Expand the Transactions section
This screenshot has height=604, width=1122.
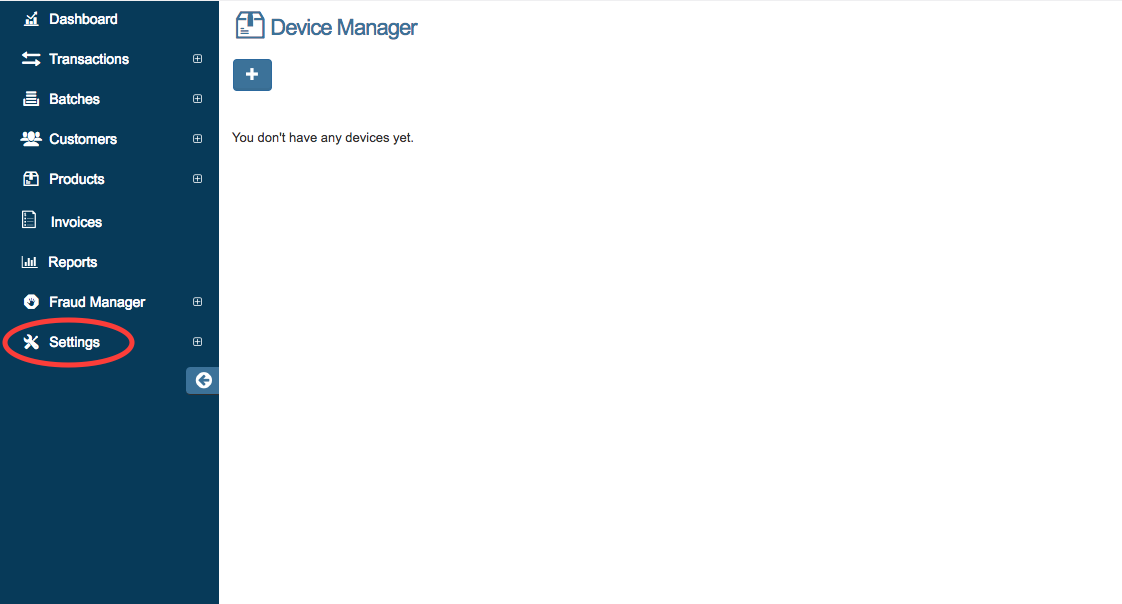[x=197, y=58]
